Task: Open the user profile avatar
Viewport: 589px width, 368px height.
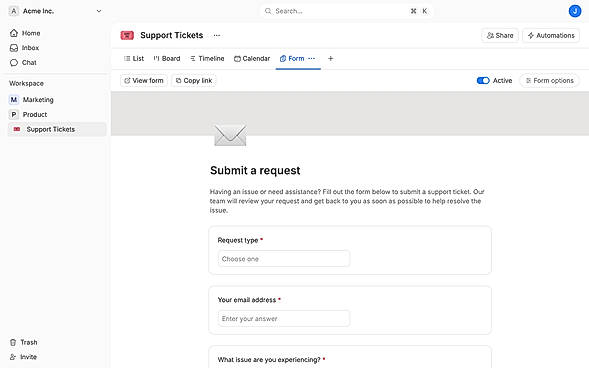Action: [x=575, y=11]
